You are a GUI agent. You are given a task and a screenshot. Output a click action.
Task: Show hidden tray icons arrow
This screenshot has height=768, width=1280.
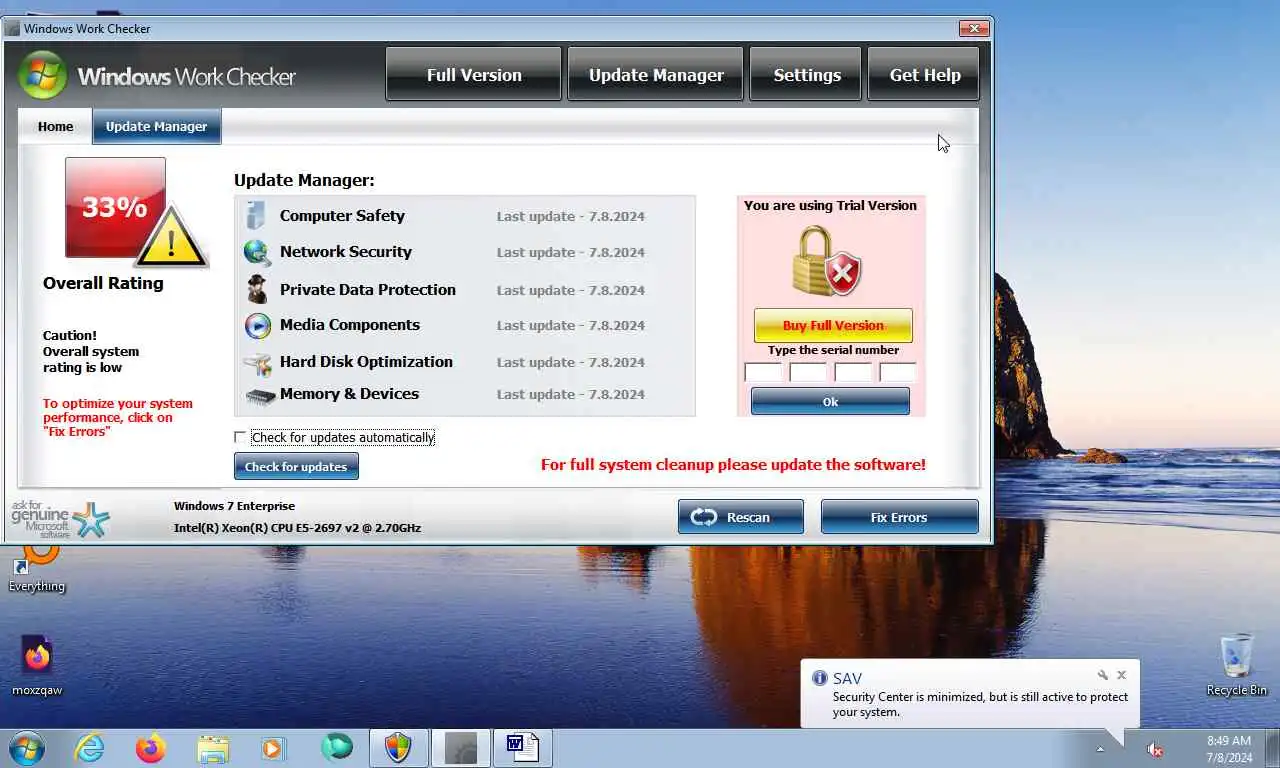click(x=1100, y=749)
